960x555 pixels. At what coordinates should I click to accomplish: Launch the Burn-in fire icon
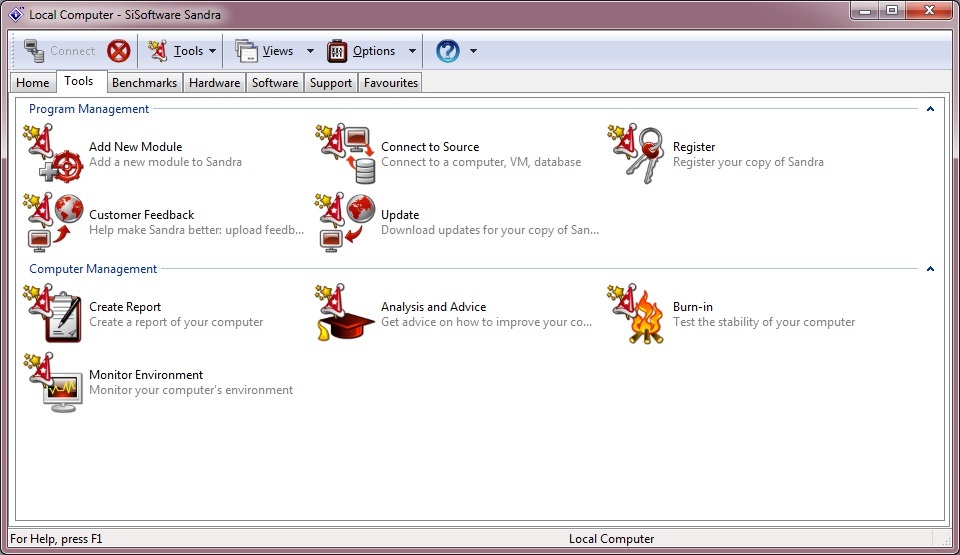coord(637,314)
